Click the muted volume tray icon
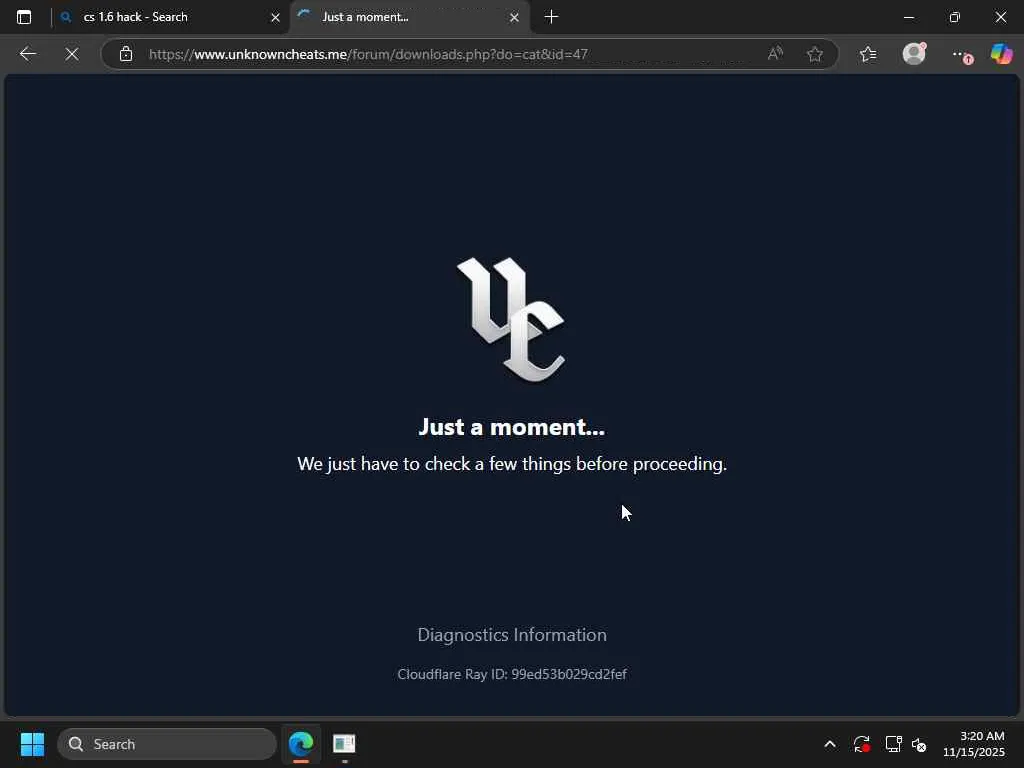 pyautogui.click(x=919, y=744)
